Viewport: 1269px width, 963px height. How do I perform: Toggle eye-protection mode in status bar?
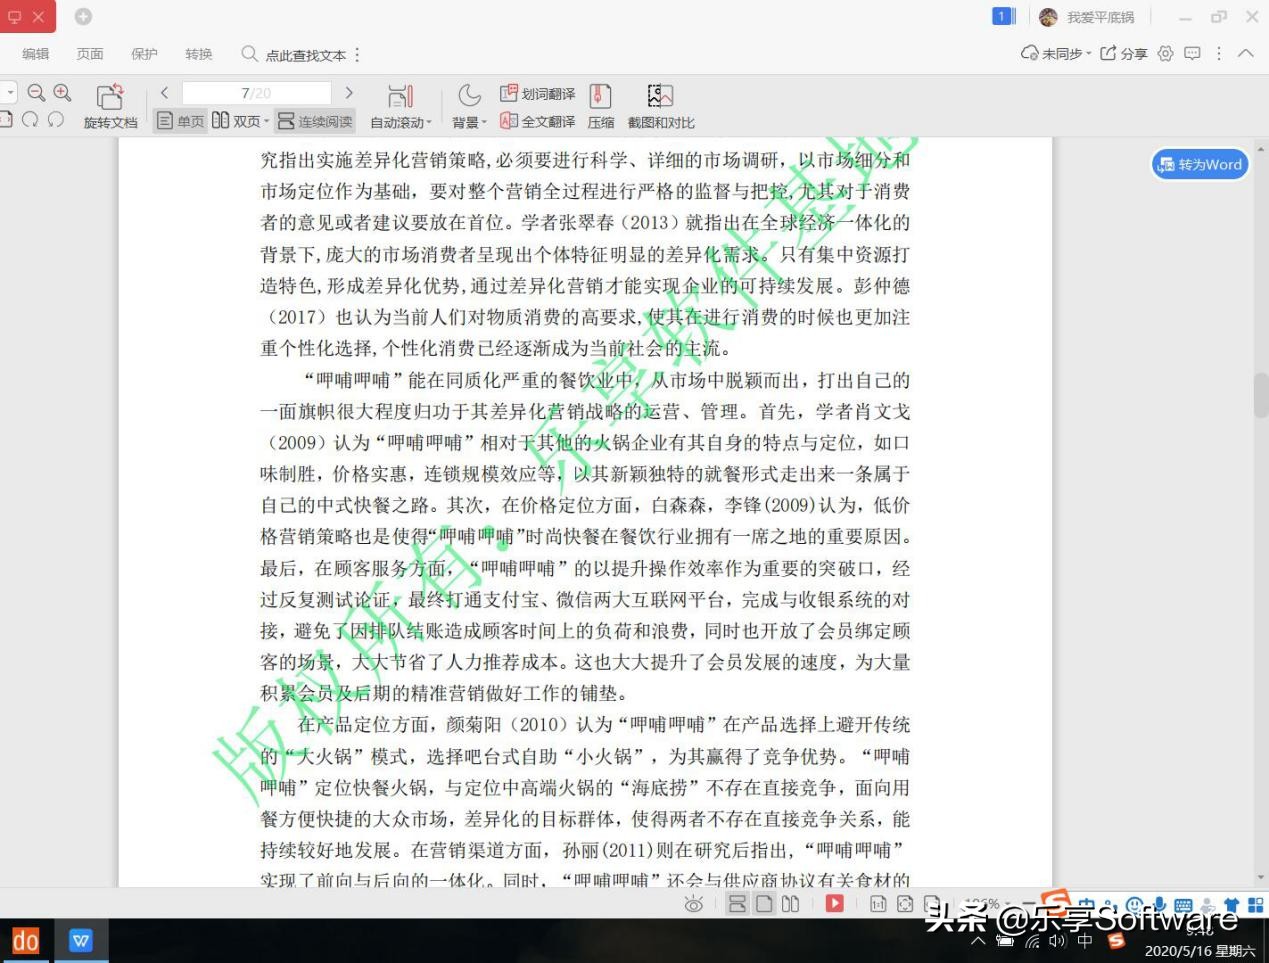(x=693, y=903)
